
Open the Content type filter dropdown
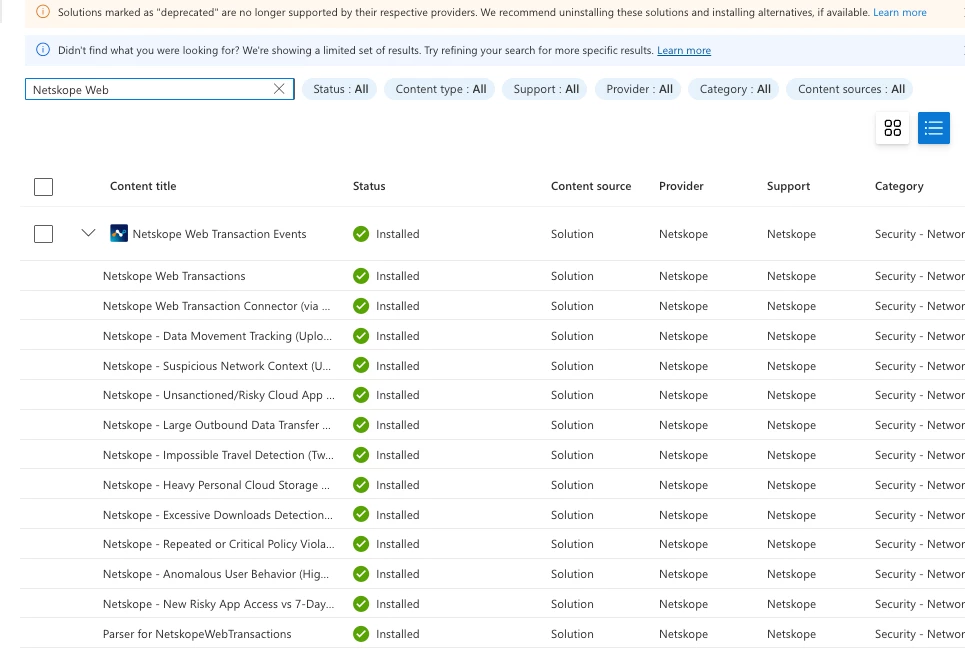point(441,89)
